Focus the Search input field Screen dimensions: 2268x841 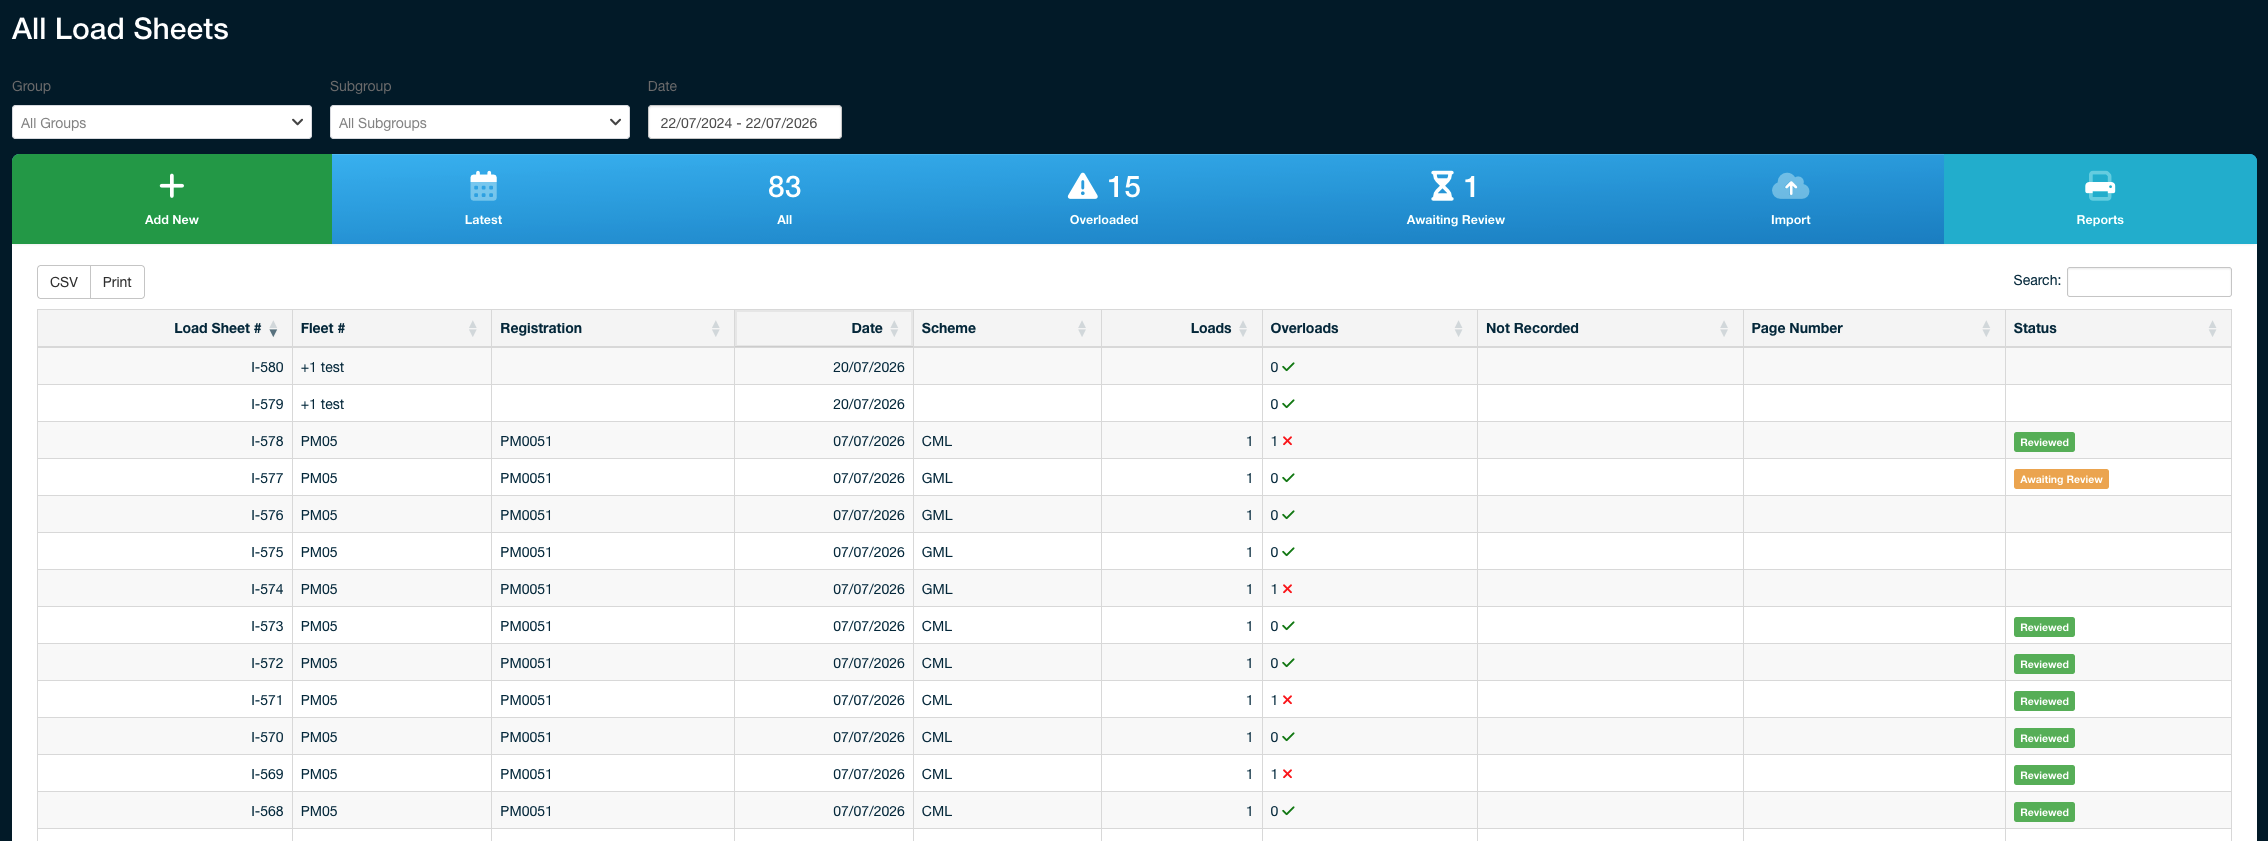pyautogui.click(x=2149, y=281)
